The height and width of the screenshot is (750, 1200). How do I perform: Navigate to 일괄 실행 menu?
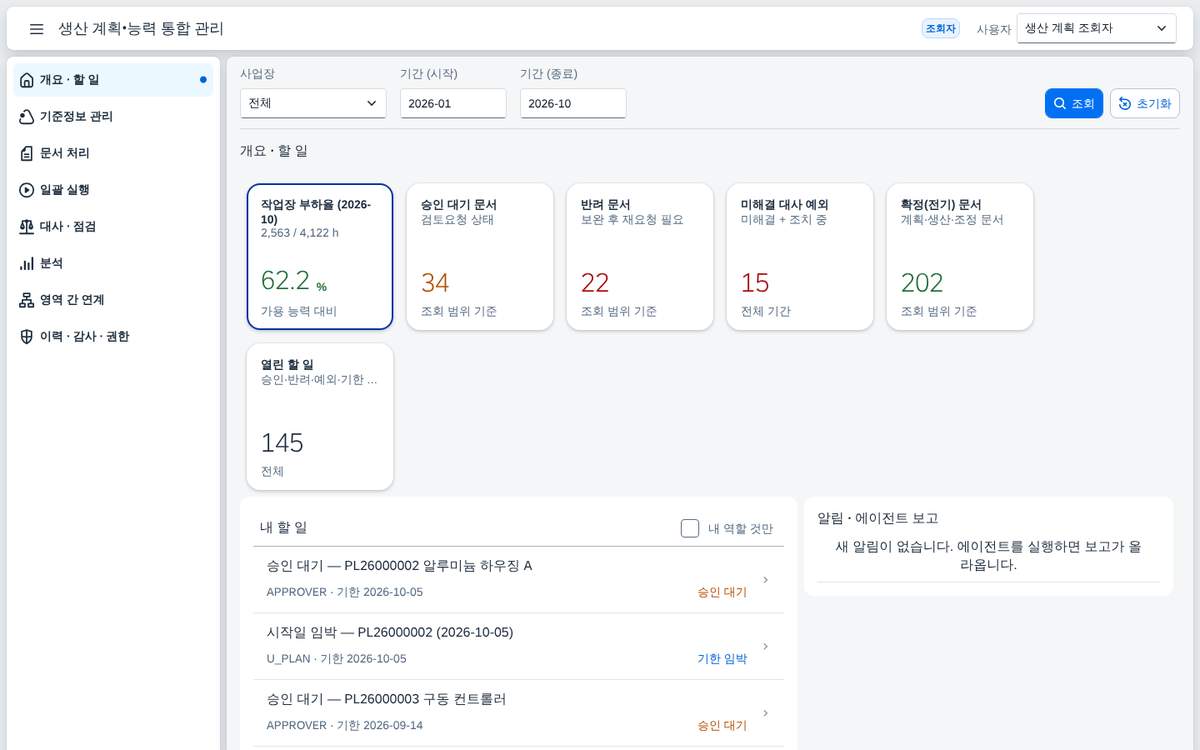coord(113,190)
